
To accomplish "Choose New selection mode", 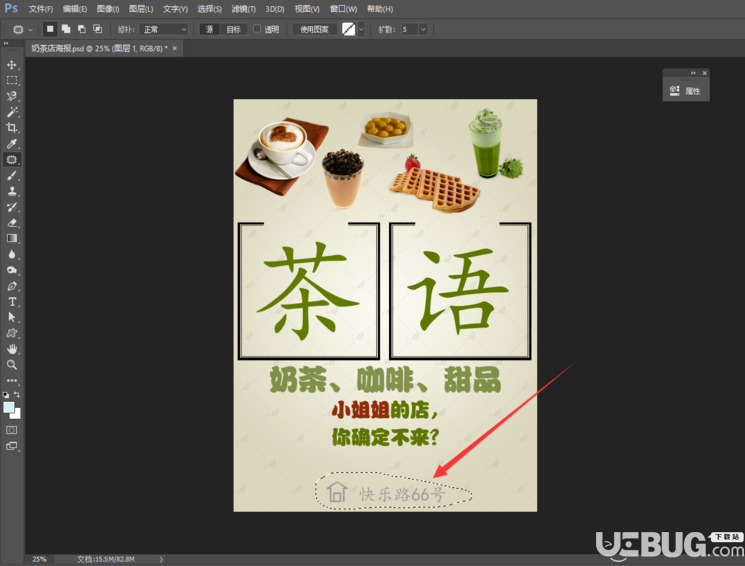I will pyautogui.click(x=50, y=29).
